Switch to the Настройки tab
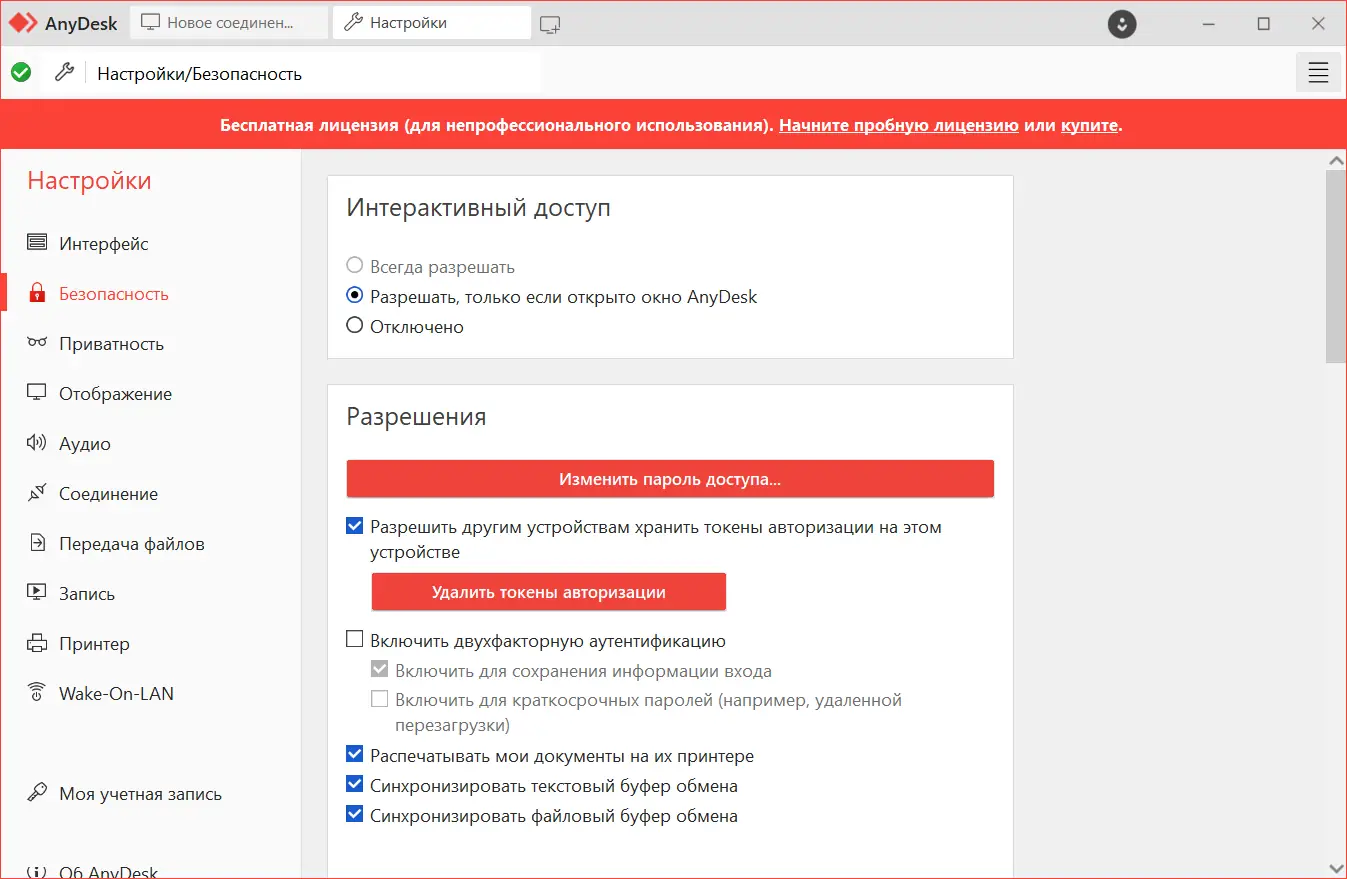 tap(430, 22)
